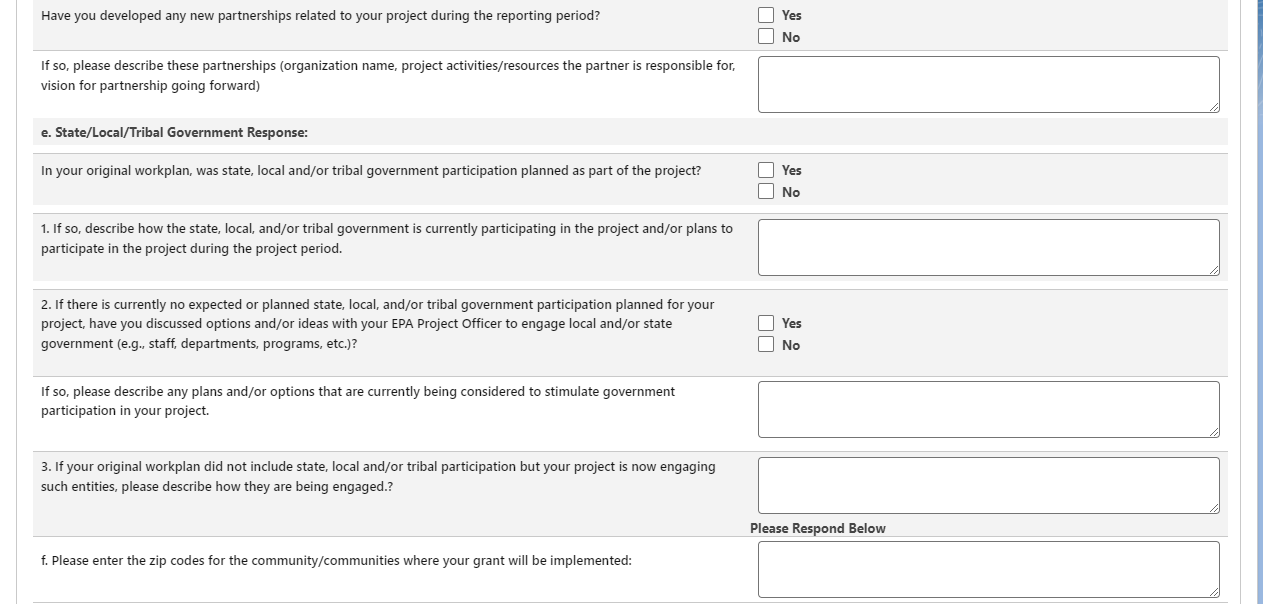
Task: Check Yes for new partnerships developed
Action: 766,15
